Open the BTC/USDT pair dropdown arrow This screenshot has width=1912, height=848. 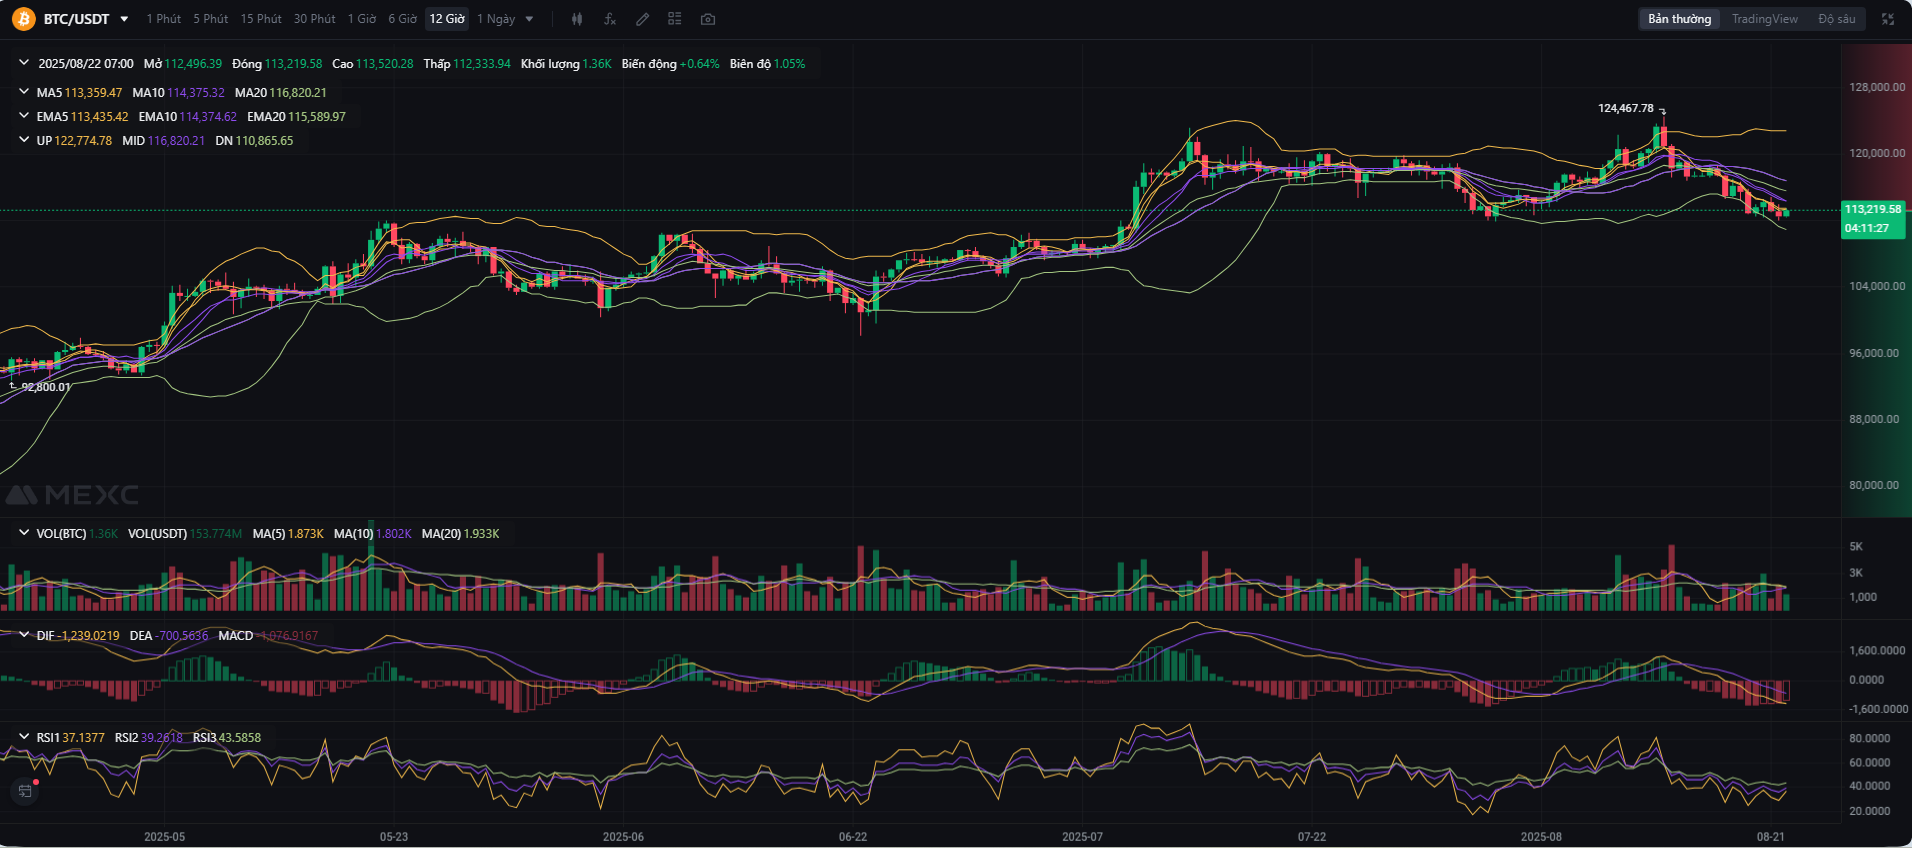(x=124, y=19)
